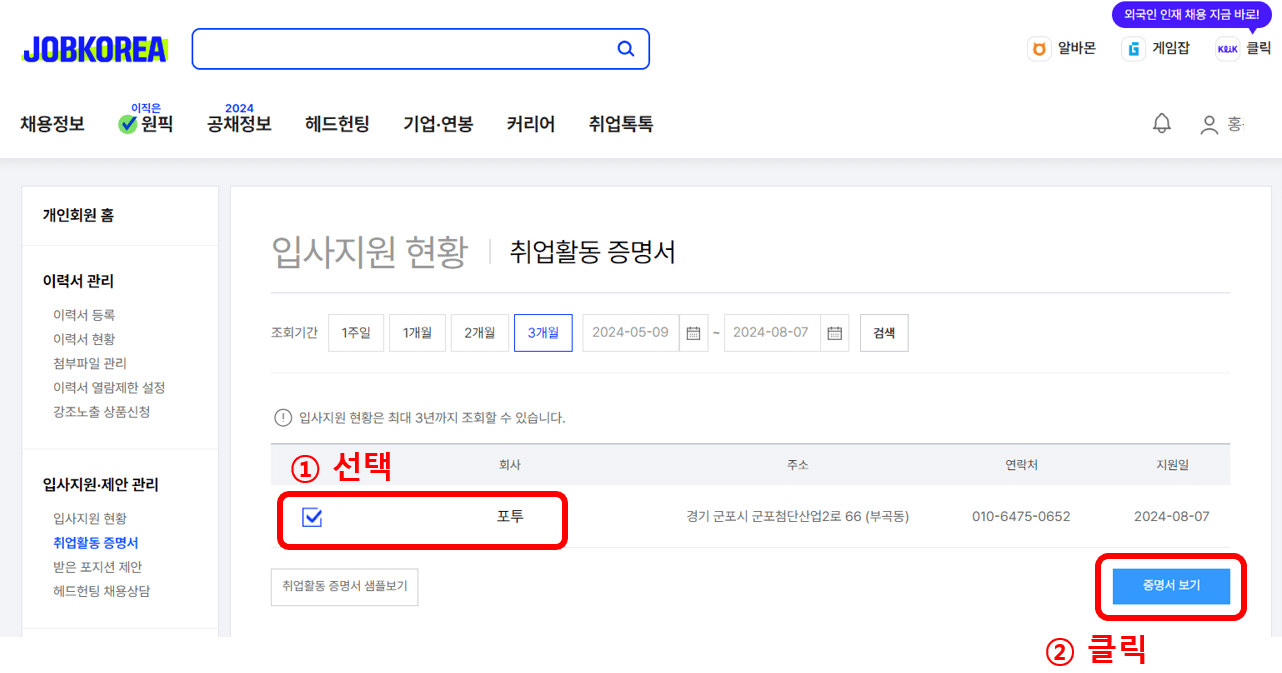This screenshot has height=673, width=1282.
Task: Open the 홍 profile person icon
Action: (x=1208, y=122)
